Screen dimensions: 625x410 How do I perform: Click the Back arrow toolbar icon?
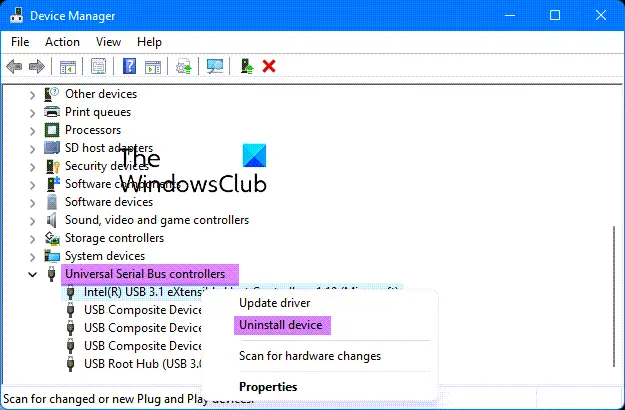click(x=14, y=67)
